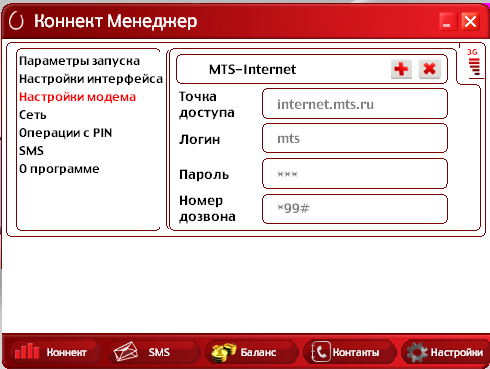Open the Коннект tab with the bars icon
Image resolution: width=490 pixels, height=369 pixels.
click(55, 352)
